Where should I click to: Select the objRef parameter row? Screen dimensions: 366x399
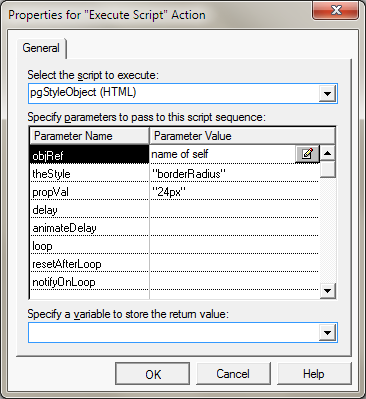(x=89, y=154)
